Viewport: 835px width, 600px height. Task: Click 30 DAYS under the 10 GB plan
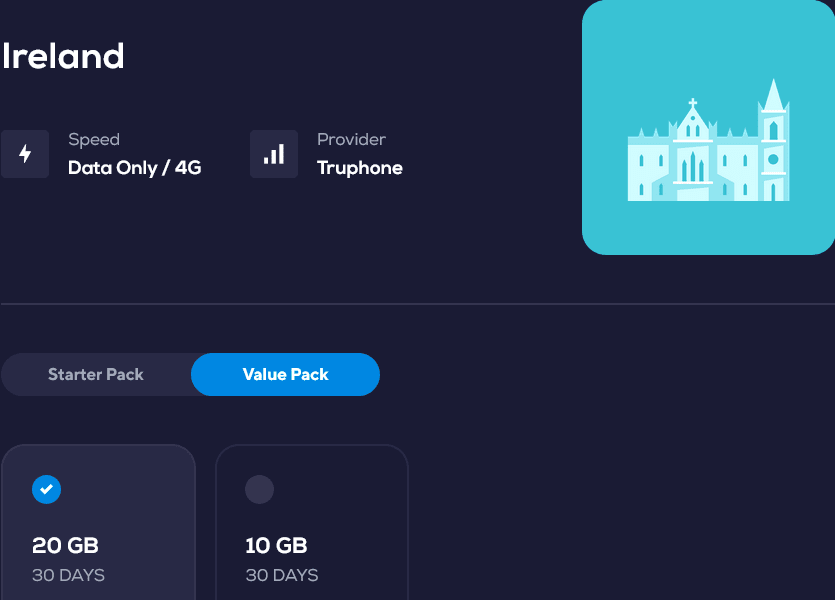pos(282,575)
